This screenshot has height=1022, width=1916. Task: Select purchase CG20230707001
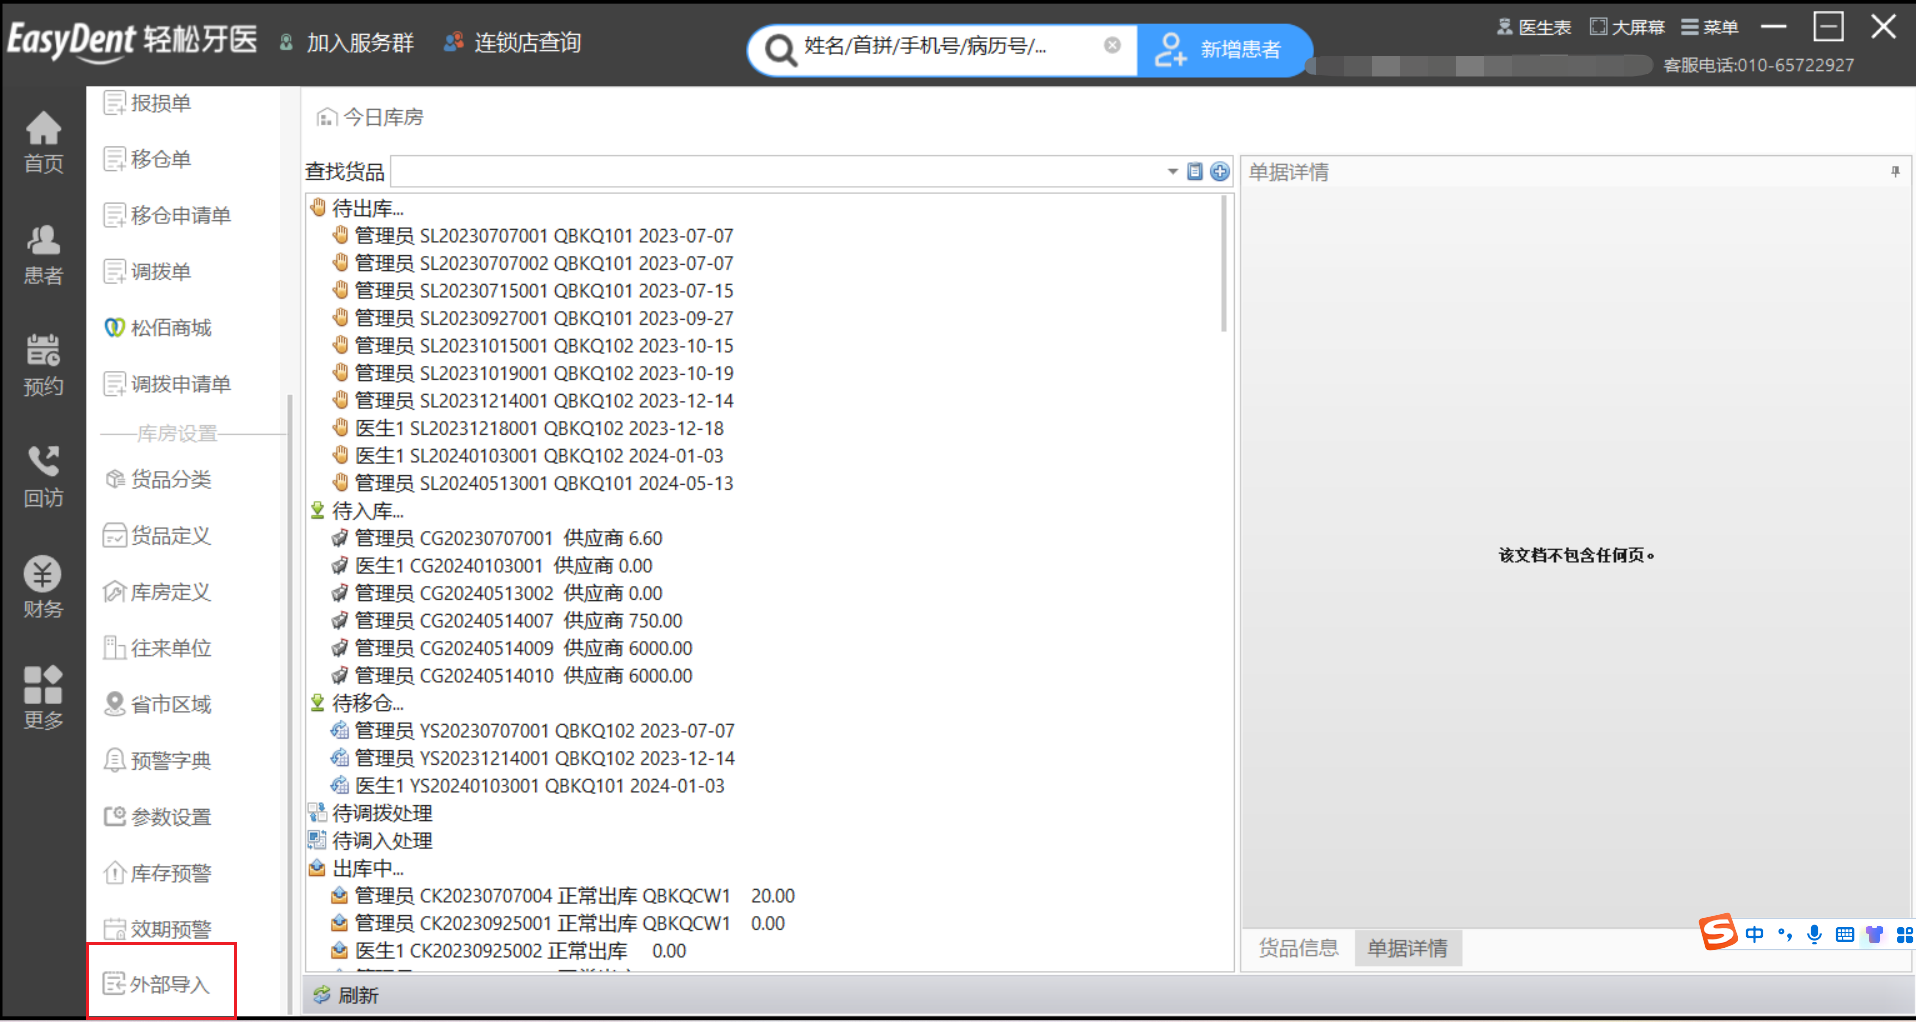pyautogui.click(x=497, y=538)
